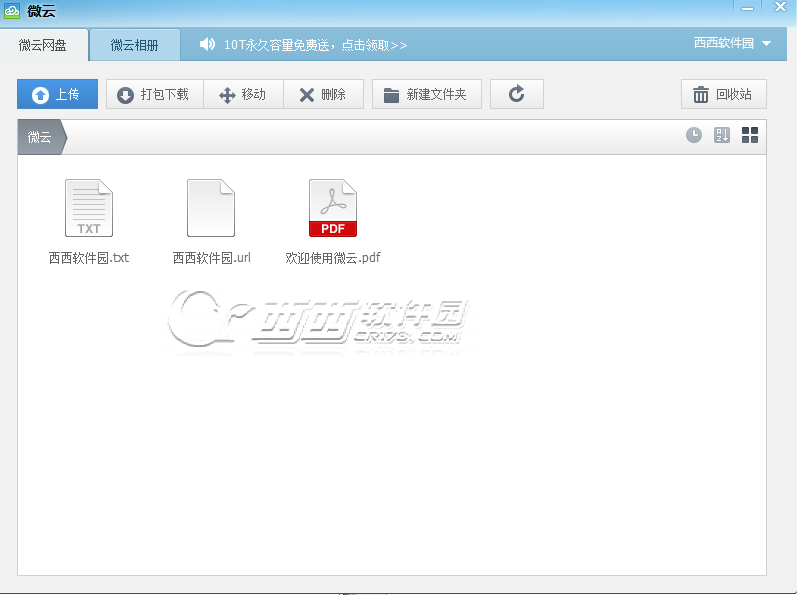This screenshot has width=797, height=595.
Task: Open the 10T永久容量免费送 promotion link
Action: click(x=316, y=45)
